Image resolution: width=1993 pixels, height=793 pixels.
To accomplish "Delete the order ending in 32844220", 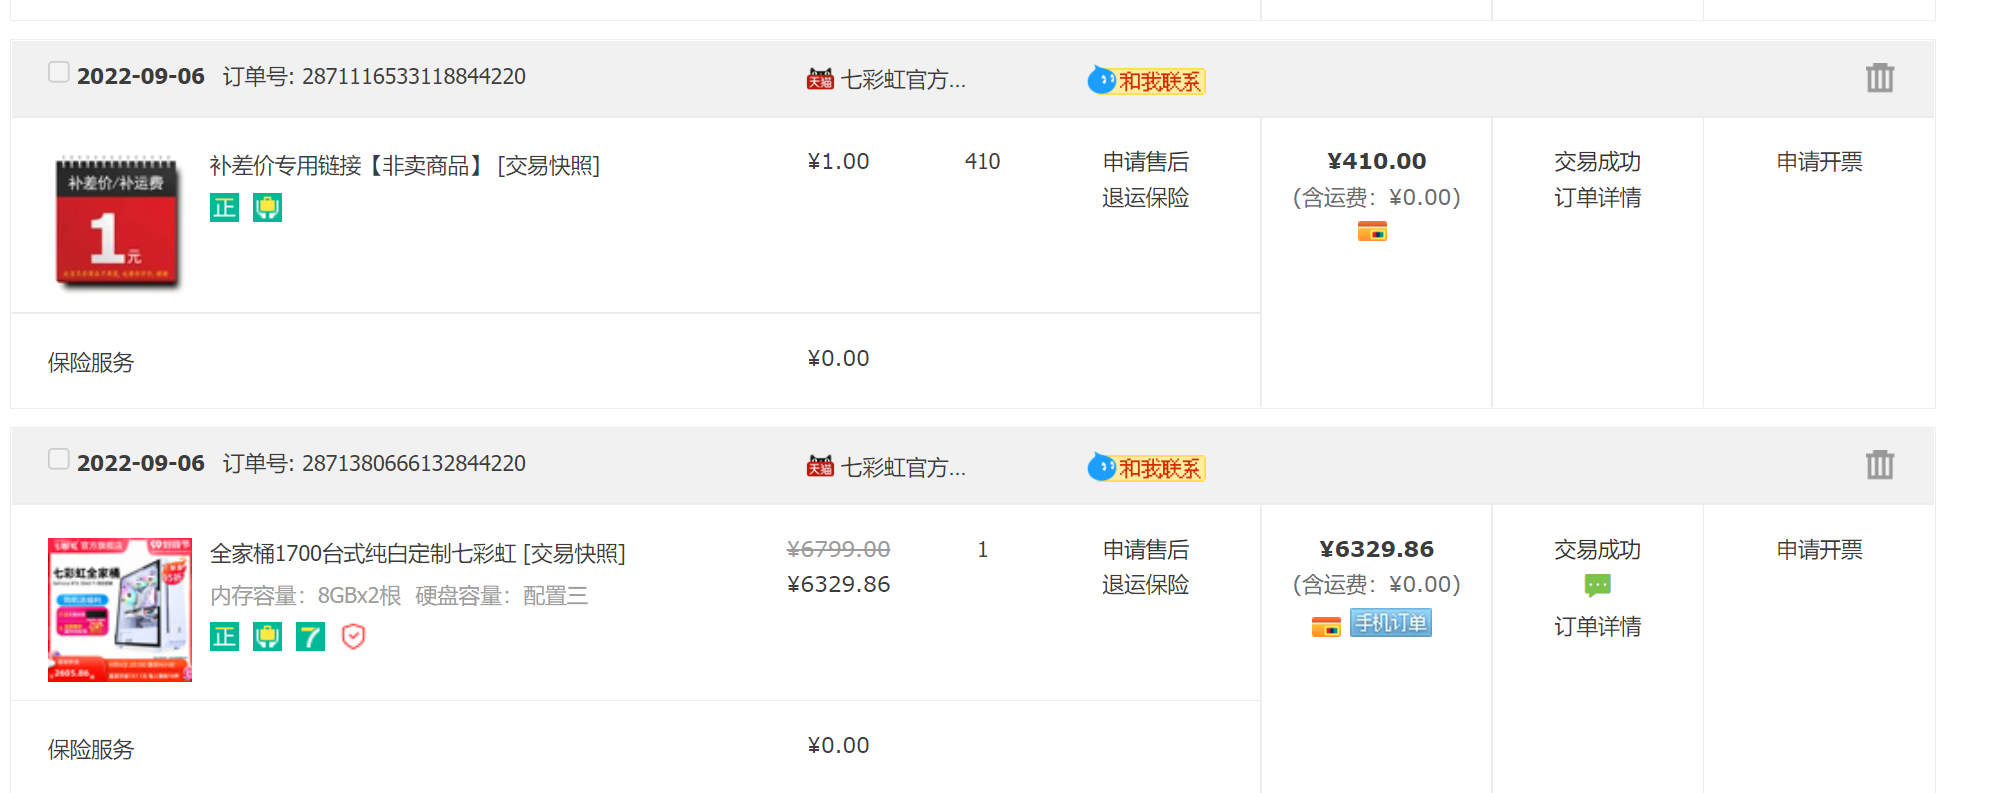I will pos(1879,464).
